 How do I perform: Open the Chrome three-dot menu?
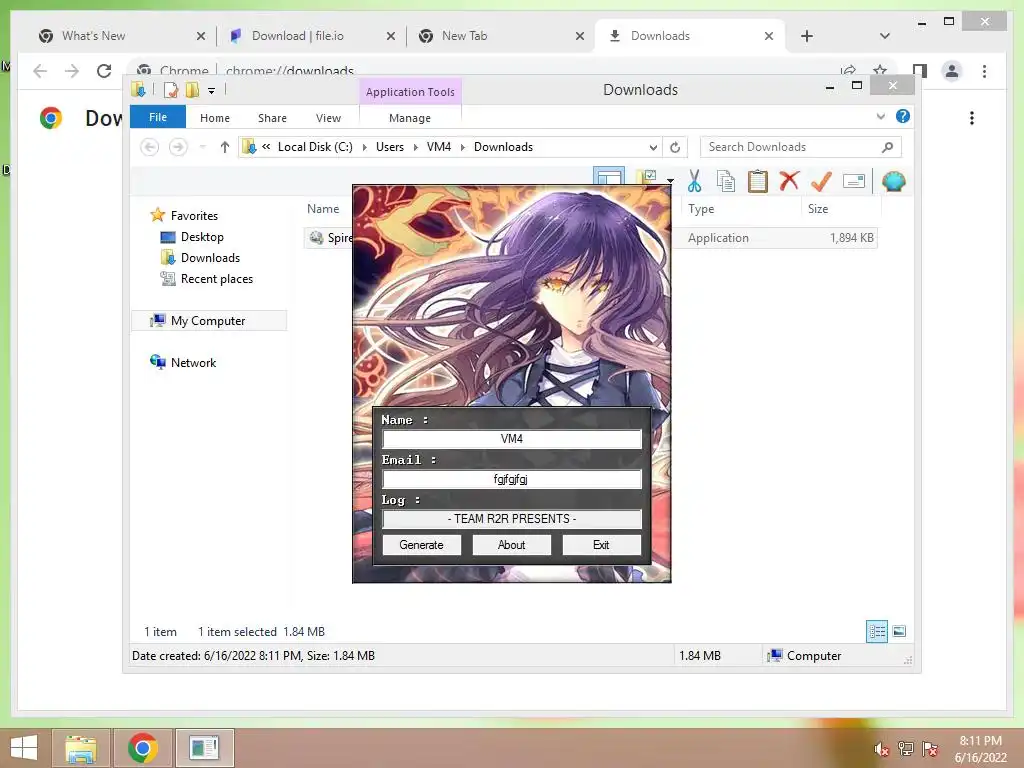[x=984, y=71]
